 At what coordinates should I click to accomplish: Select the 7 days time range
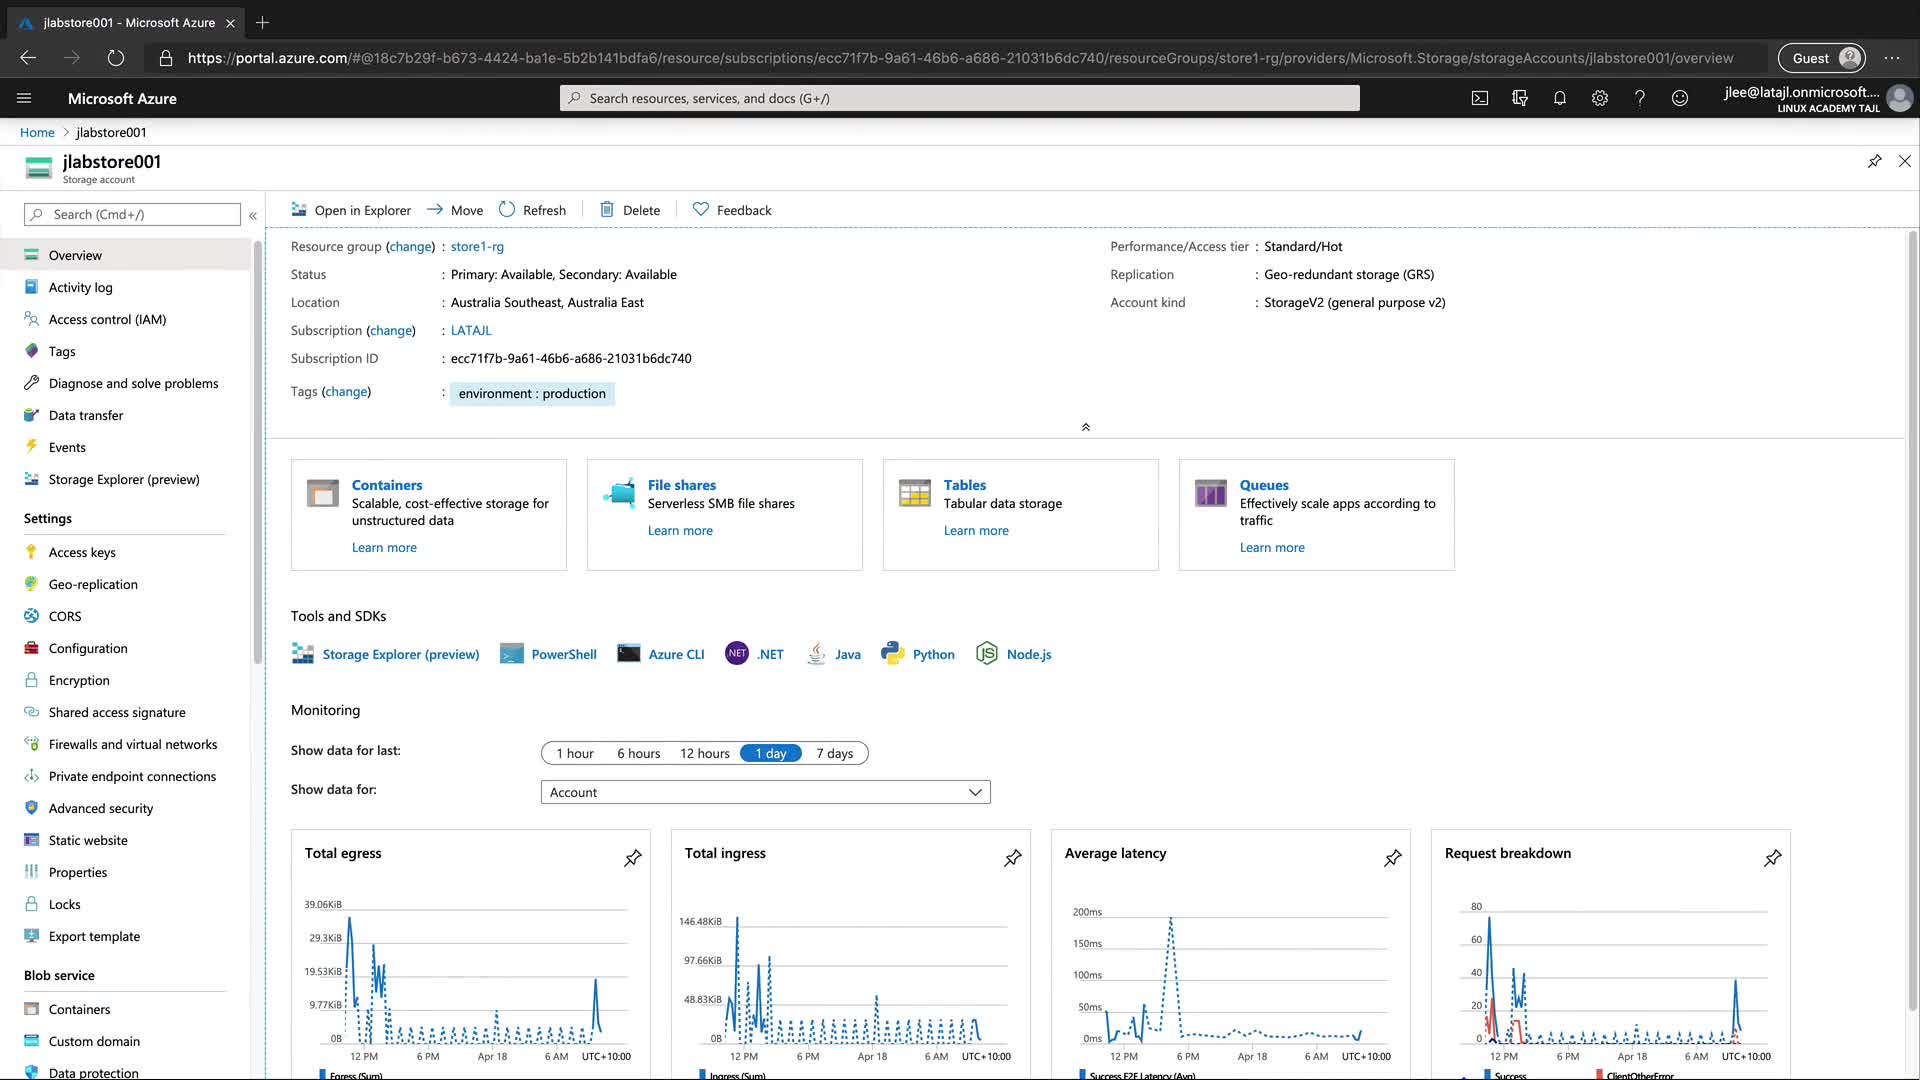[835, 753]
